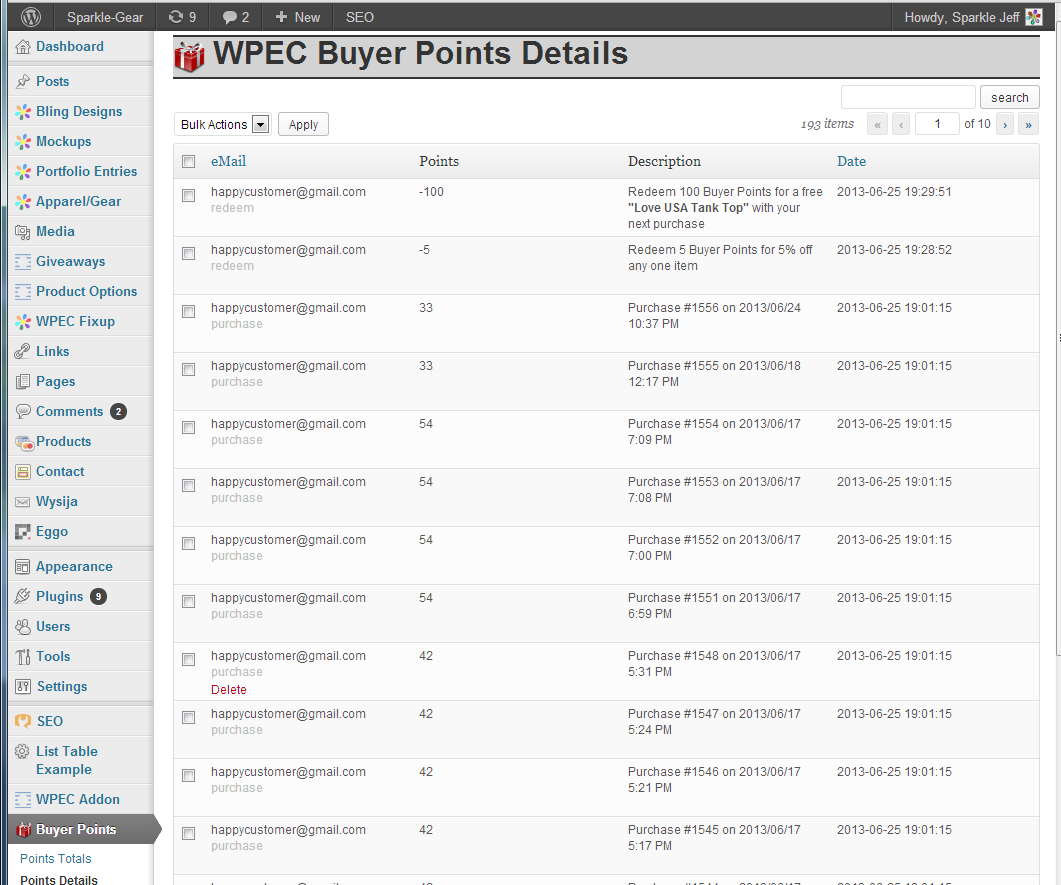Click the Dashboard home icon in sidebar
The height and width of the screenshot is (885, 1061).
[x=23, y=47]
